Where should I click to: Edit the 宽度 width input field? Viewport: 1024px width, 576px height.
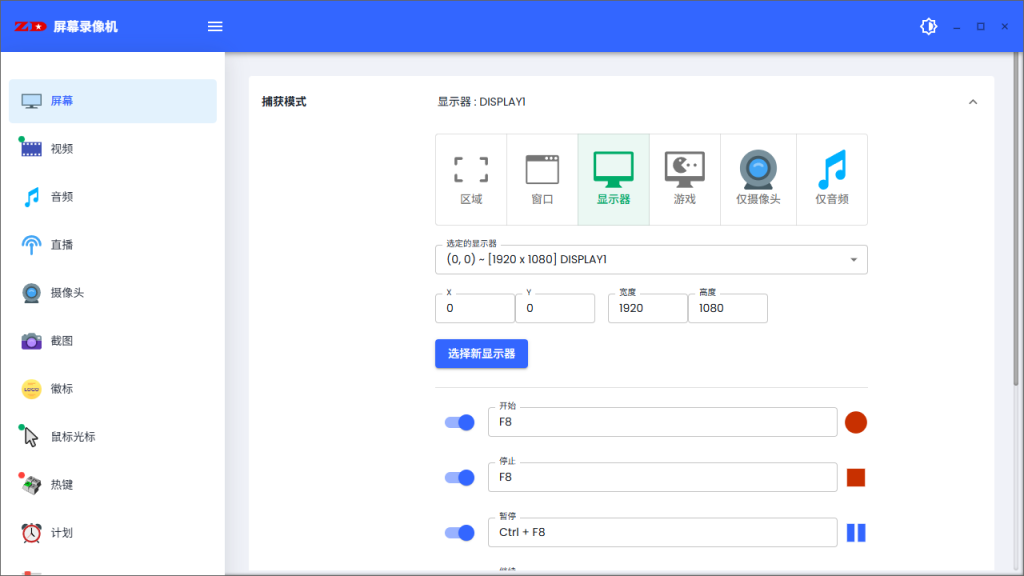[647, 310]
